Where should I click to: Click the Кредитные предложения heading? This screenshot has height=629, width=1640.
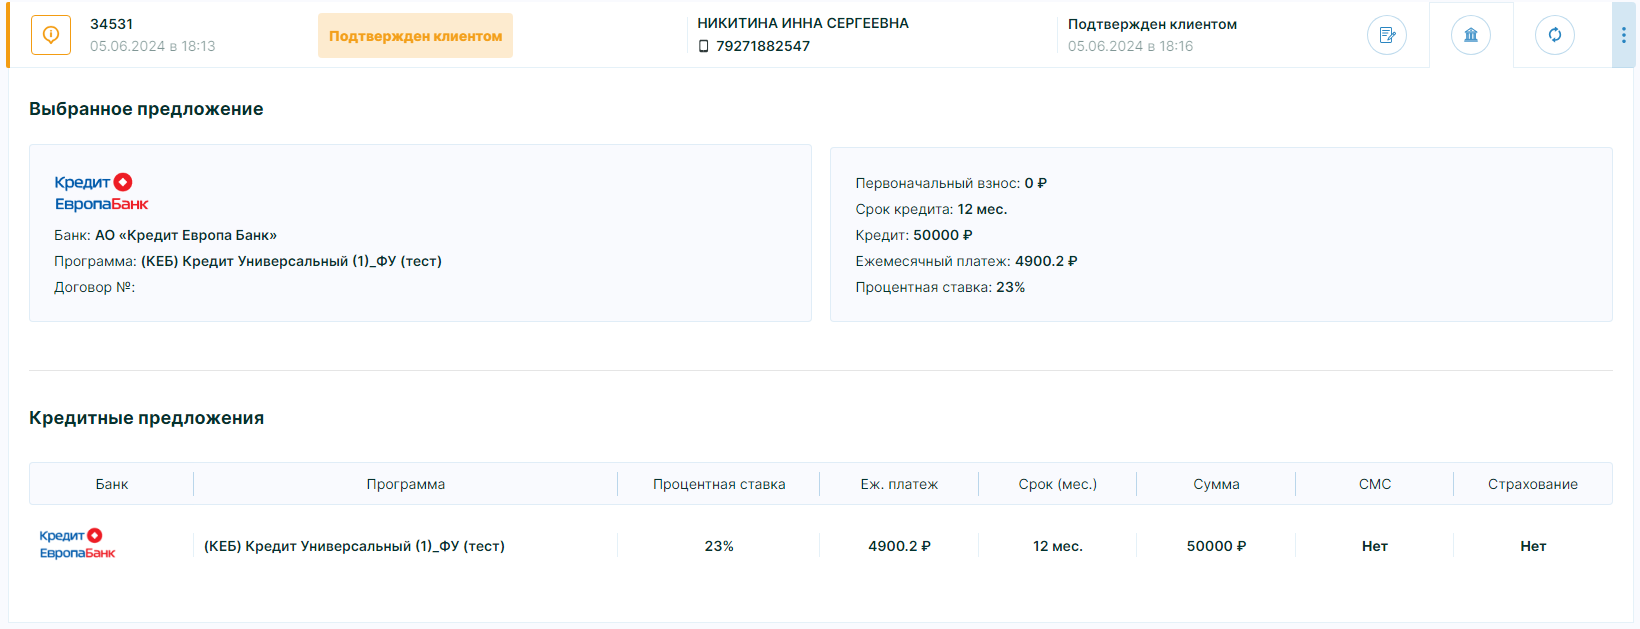pyautogui.click(x=146, y=418)
